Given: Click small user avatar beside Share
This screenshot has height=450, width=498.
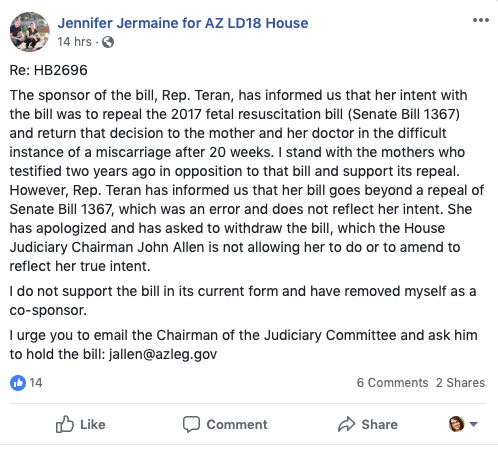Looking at the screenshot, I should pyautogui.click(x=456, y=424).
